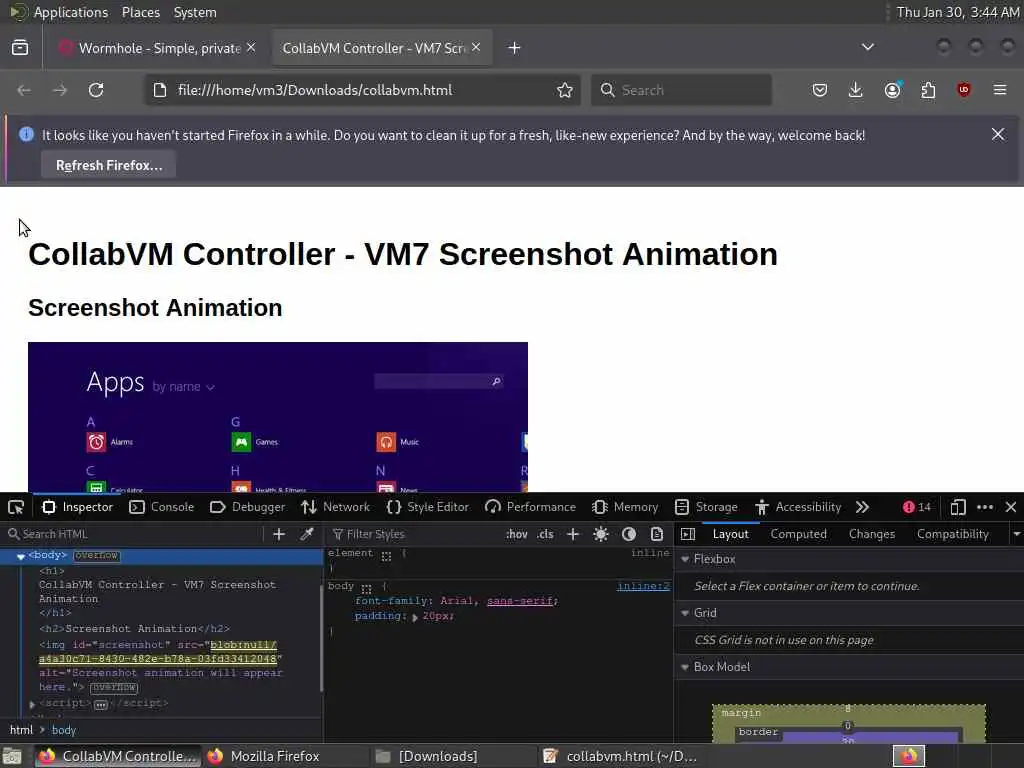This screenshot has width=1024, height=768.
Task: Show the 14 errors indicator
Action: [x=917, y=507]
